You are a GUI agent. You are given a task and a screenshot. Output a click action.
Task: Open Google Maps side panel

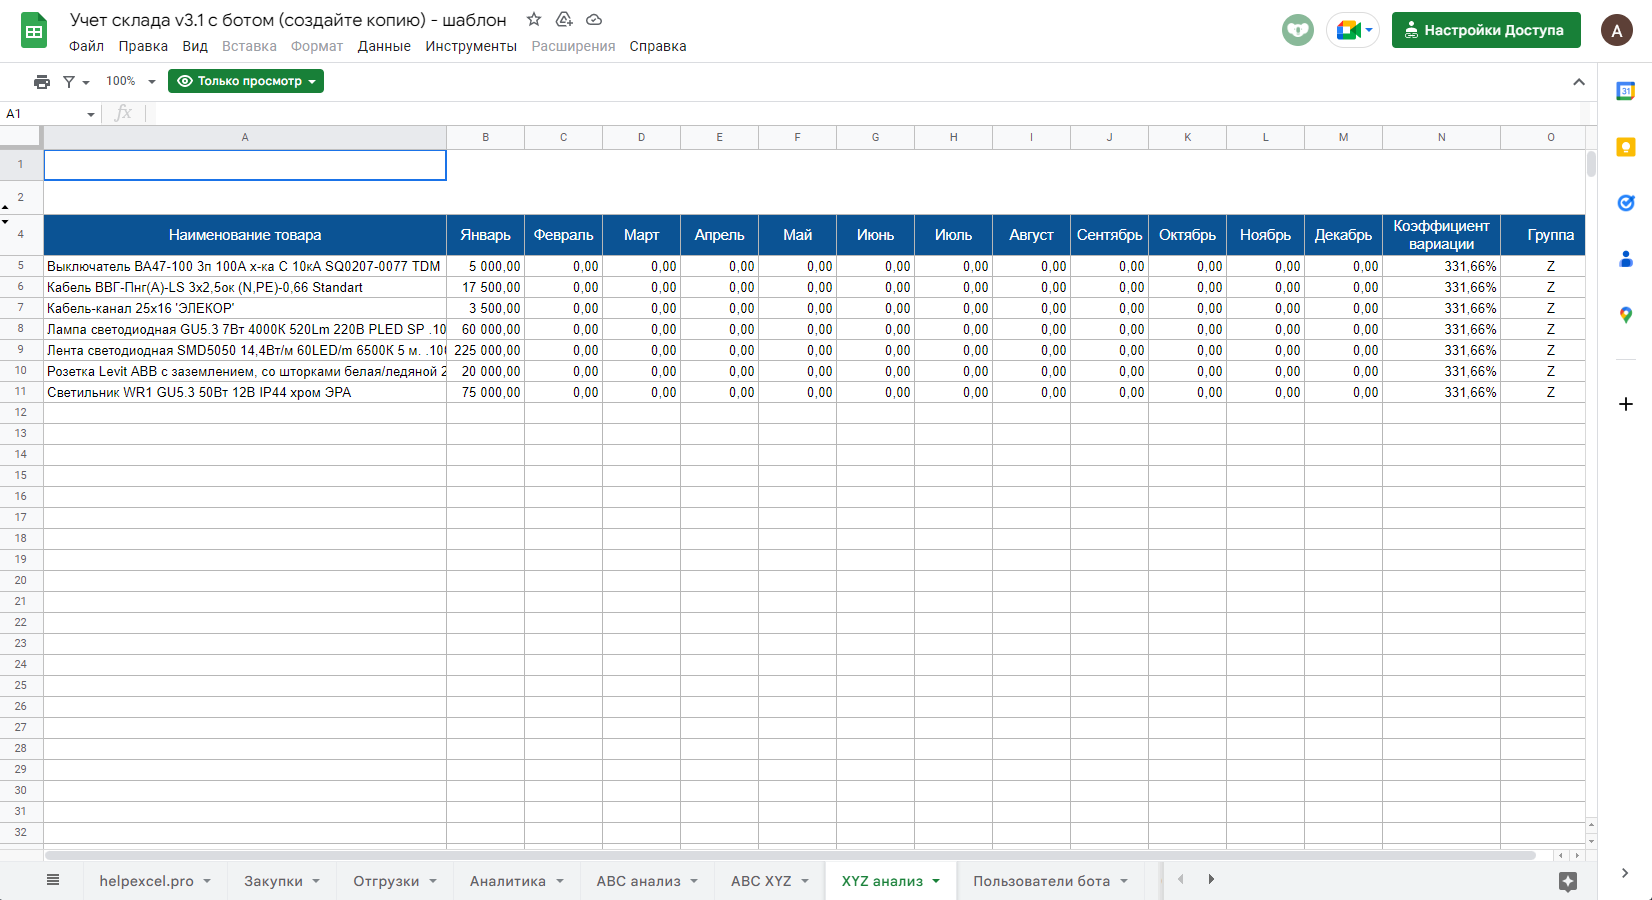point(1626,315)
